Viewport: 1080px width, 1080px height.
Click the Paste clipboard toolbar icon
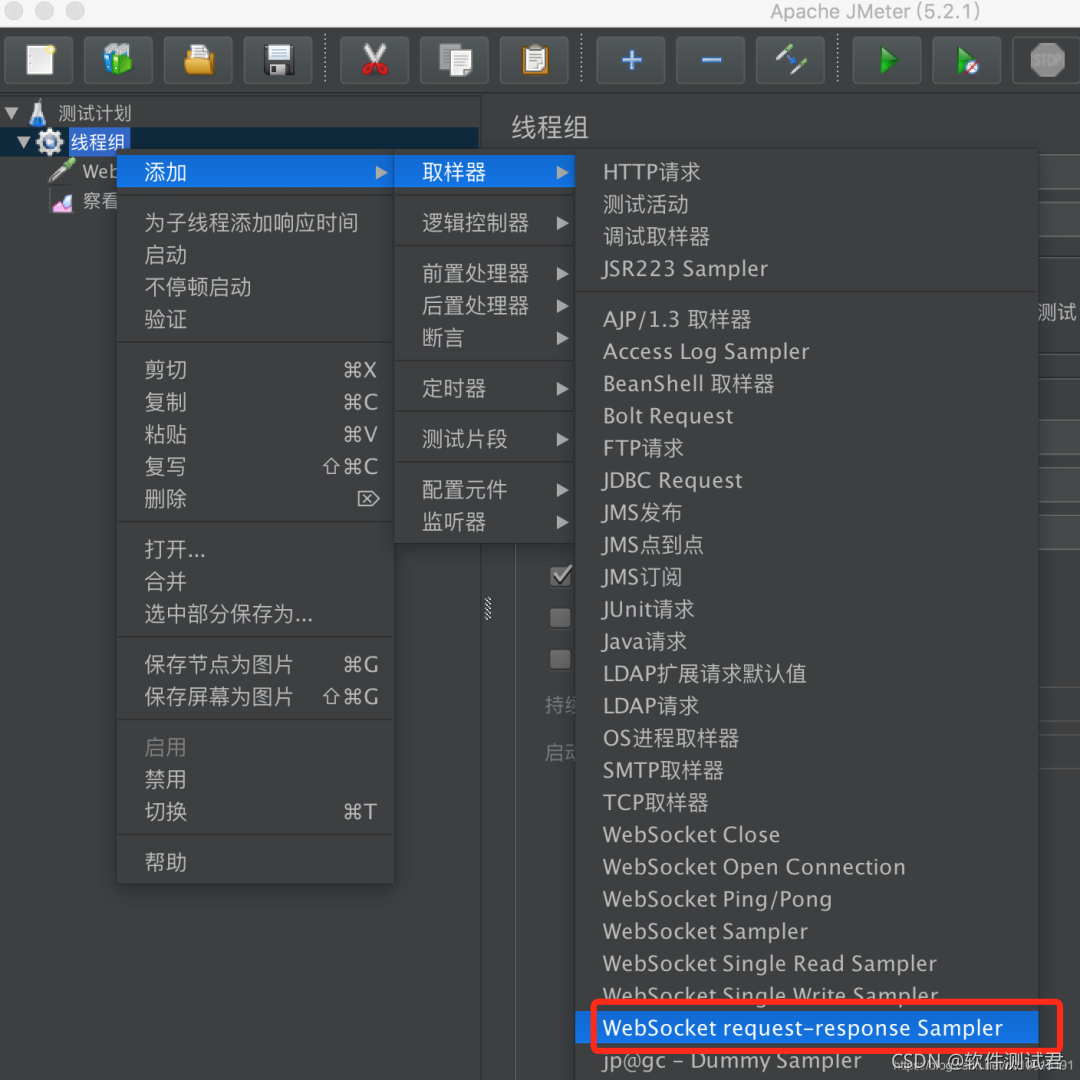coord(534,60)
